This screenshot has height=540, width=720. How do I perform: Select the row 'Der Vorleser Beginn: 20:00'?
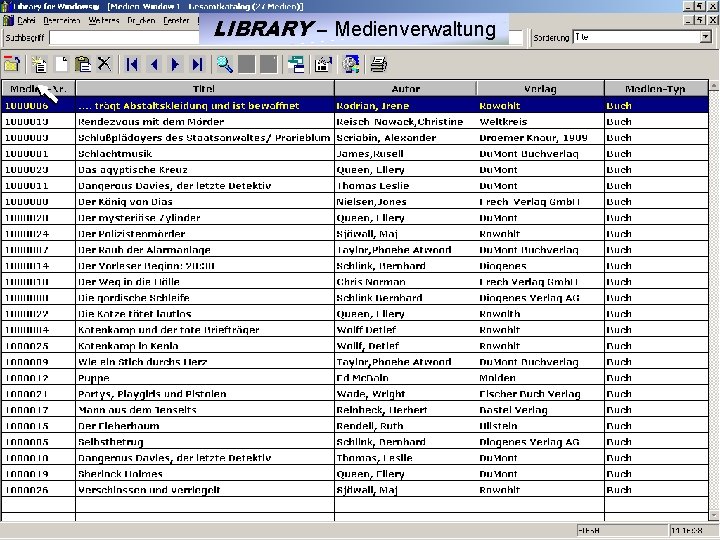tap(354, 266)
